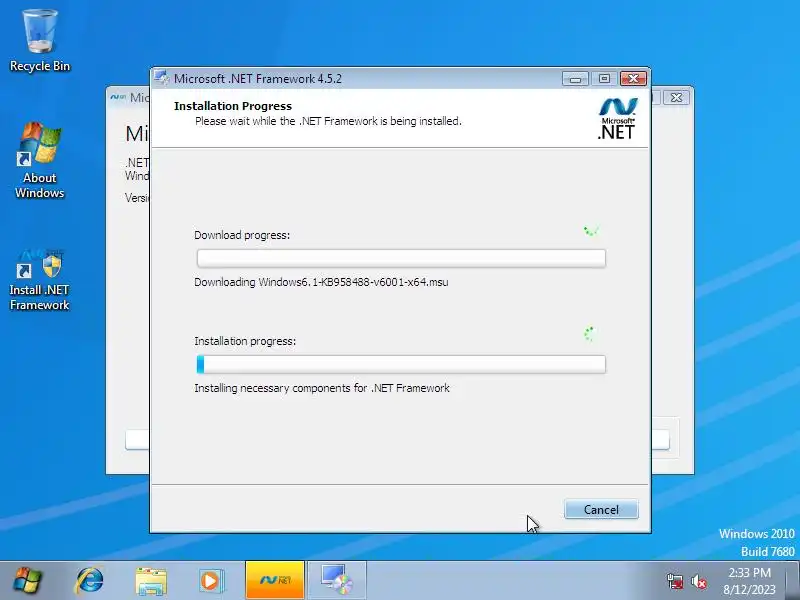The image size is (800, 600).
Task: Click the Installation progress bar
Action: tap(401, 364)
